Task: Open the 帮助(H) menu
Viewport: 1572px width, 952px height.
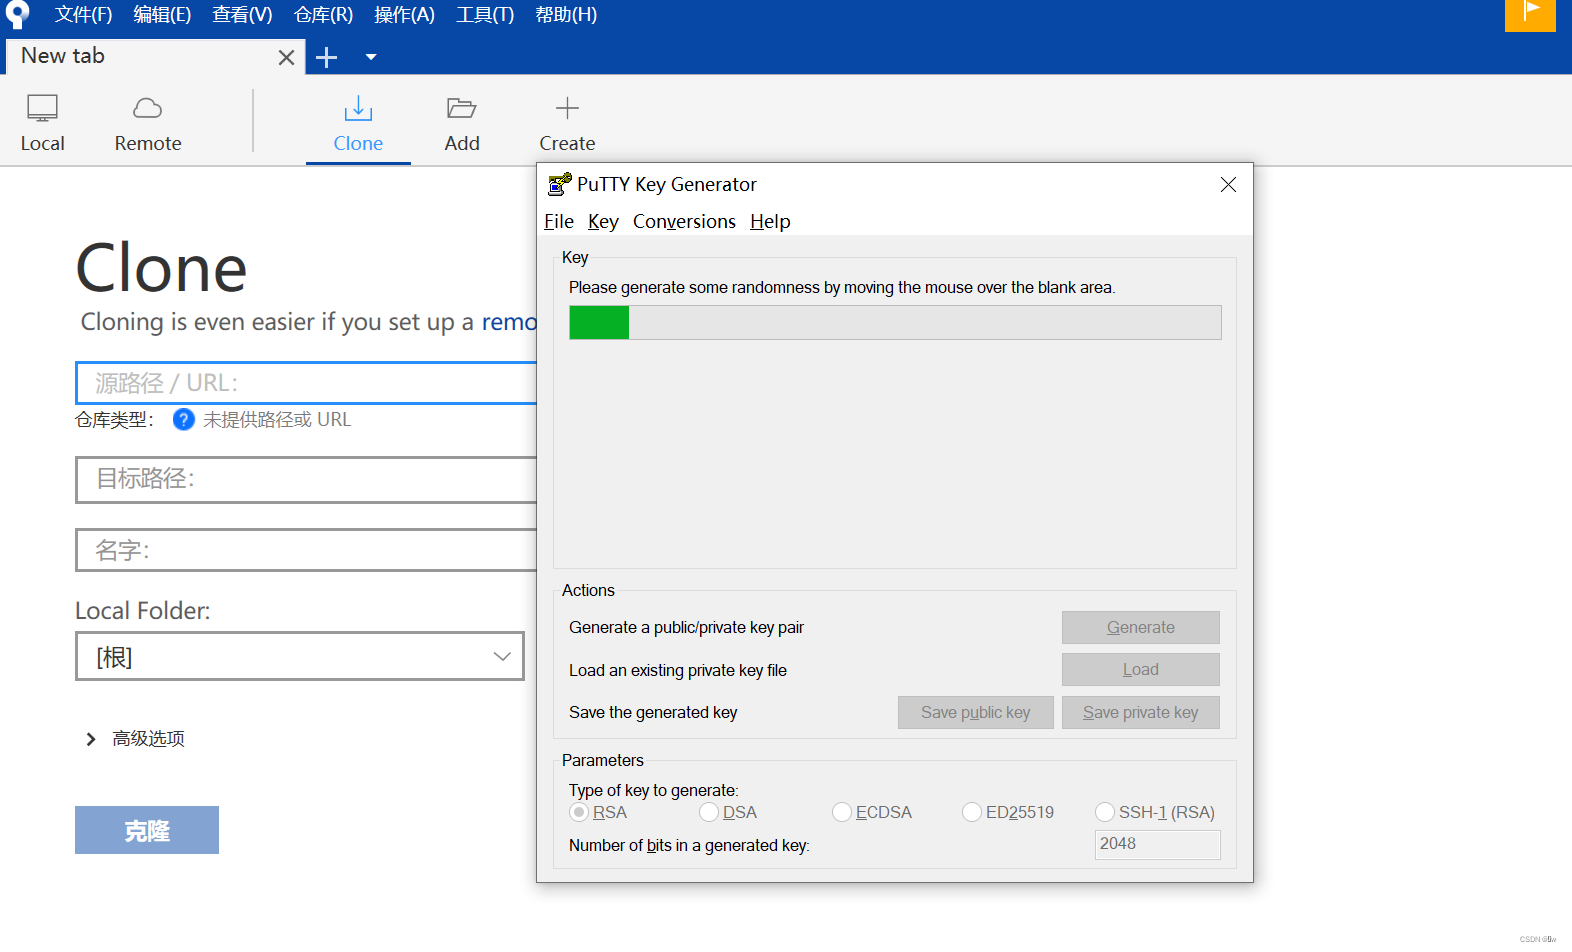Action: tap(566, 14)
